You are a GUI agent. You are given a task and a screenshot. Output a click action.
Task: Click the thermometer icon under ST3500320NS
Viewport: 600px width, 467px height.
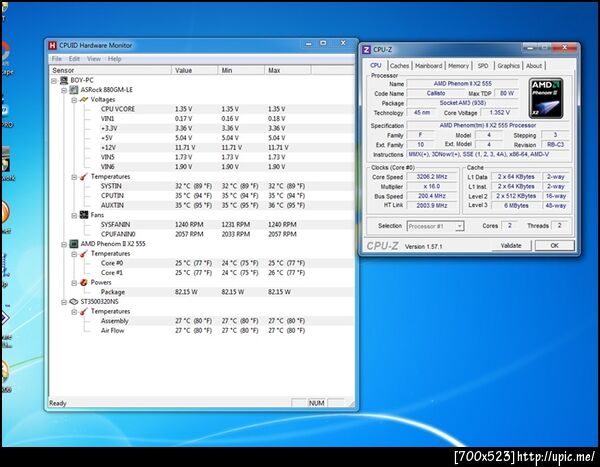click(x=83, y=311)
